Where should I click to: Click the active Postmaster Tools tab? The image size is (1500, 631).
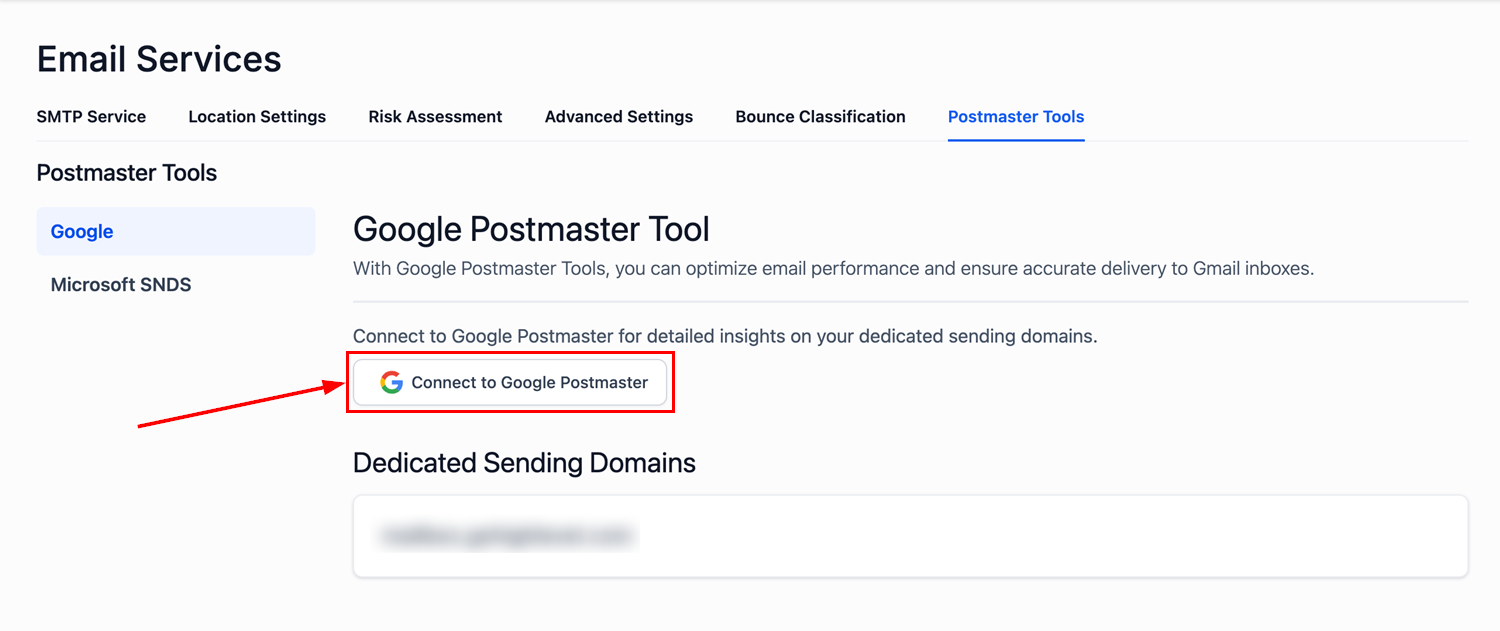point(1016,117)
